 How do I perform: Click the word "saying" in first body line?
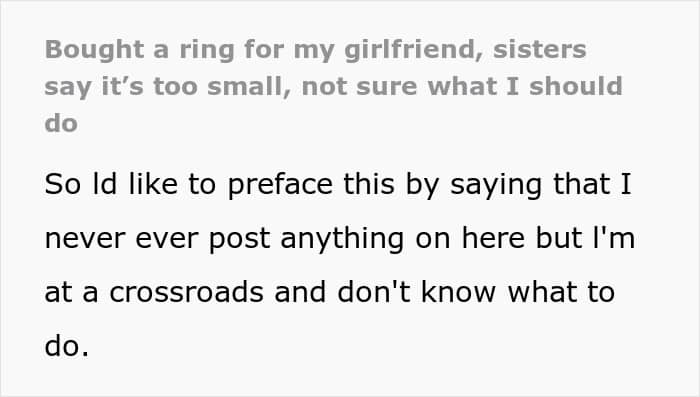tap(496, 185)
